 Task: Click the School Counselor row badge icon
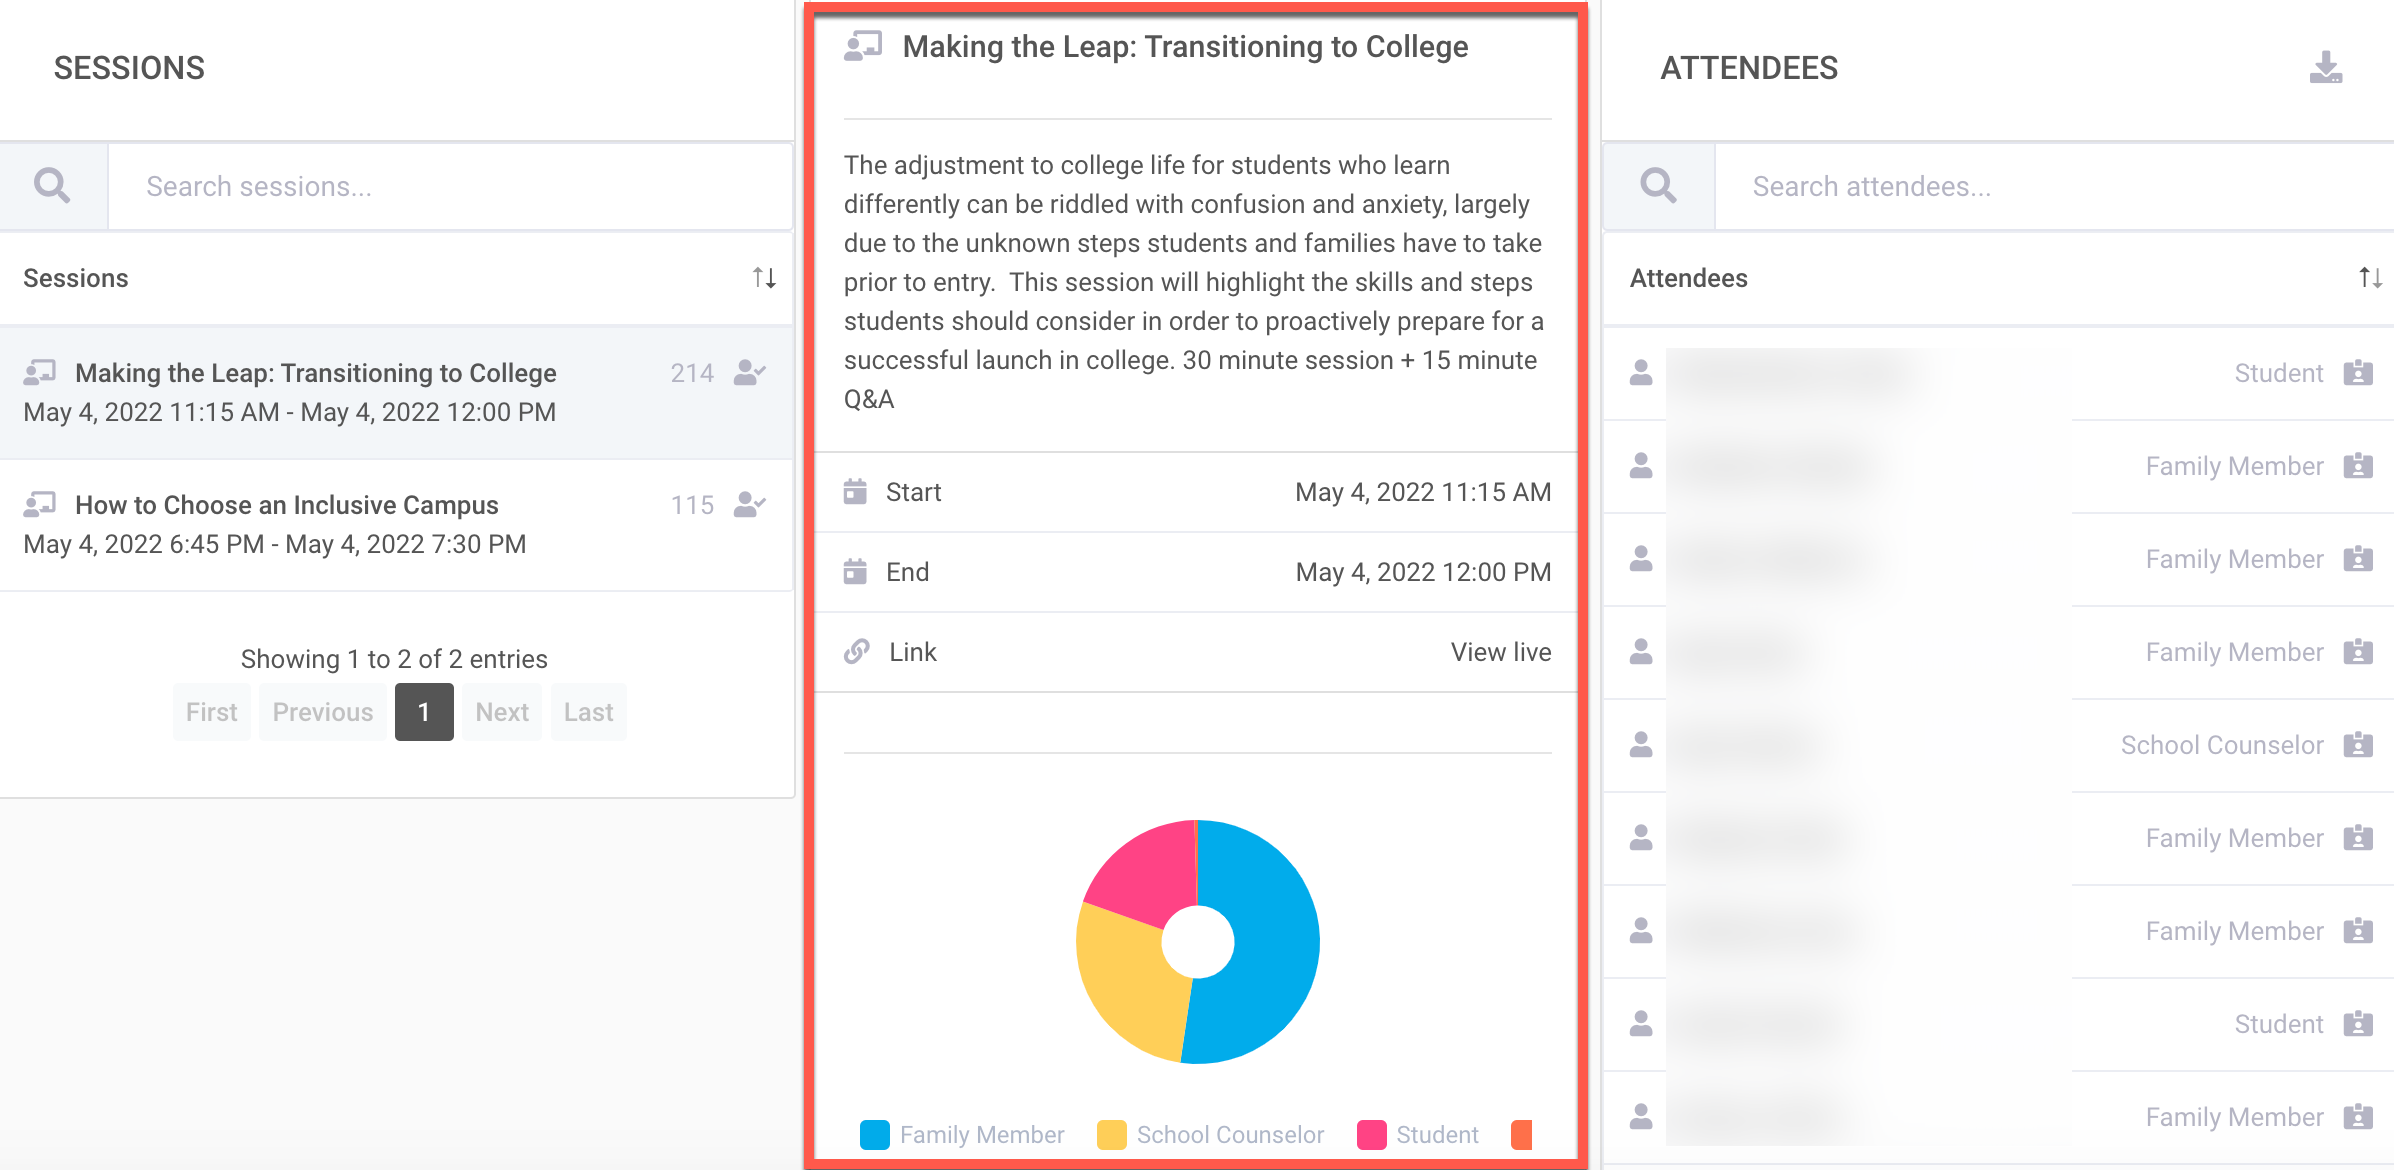coord(2358,745)
